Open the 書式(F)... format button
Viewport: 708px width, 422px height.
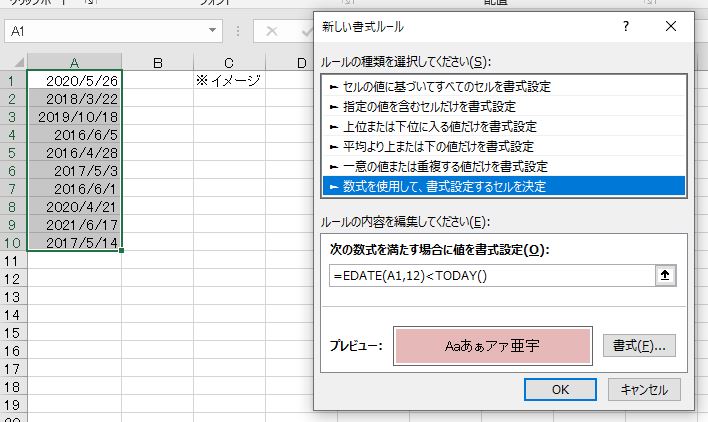click(x=639, y=346)
